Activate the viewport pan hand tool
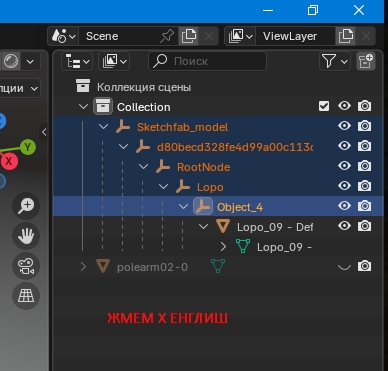Screen dimensions: 388x371 [x=26, y=236]
